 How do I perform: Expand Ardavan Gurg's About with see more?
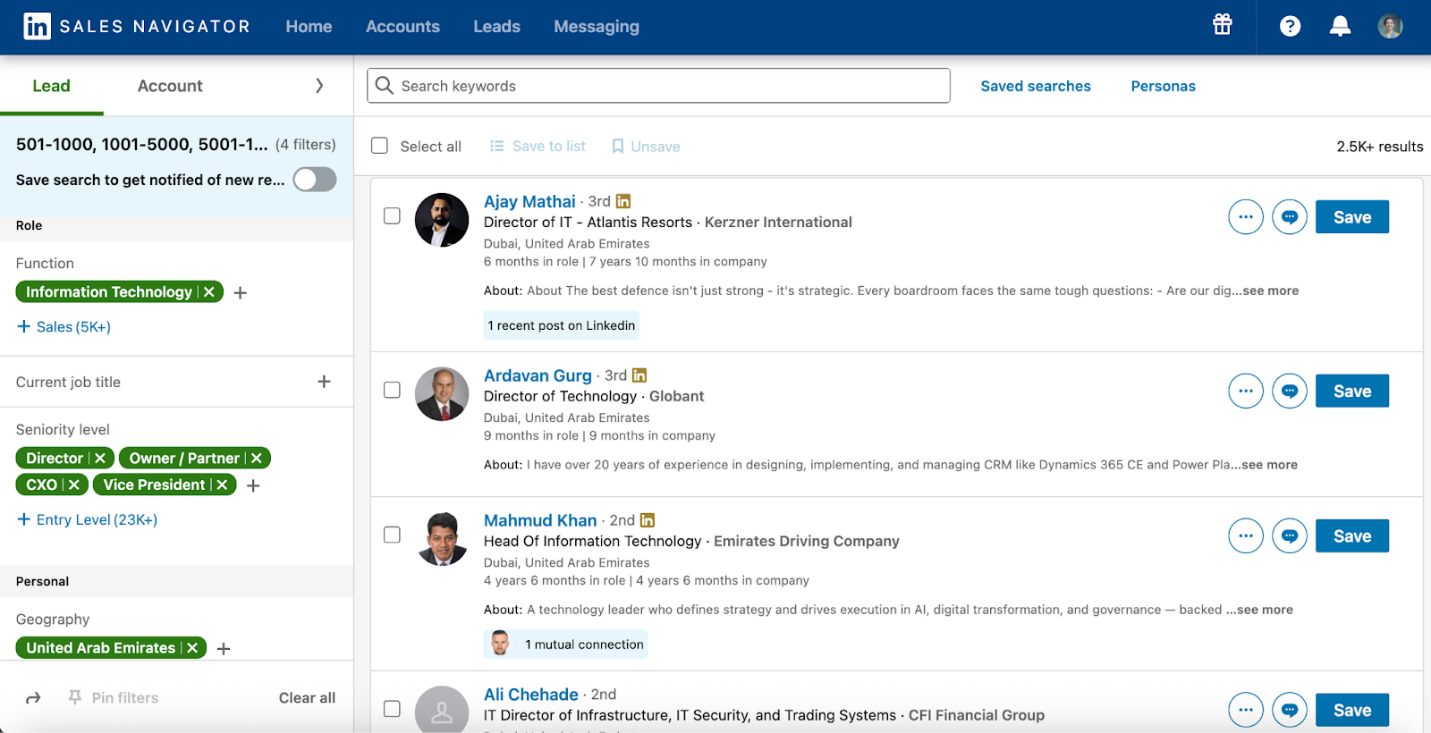tap(1269, 465)
